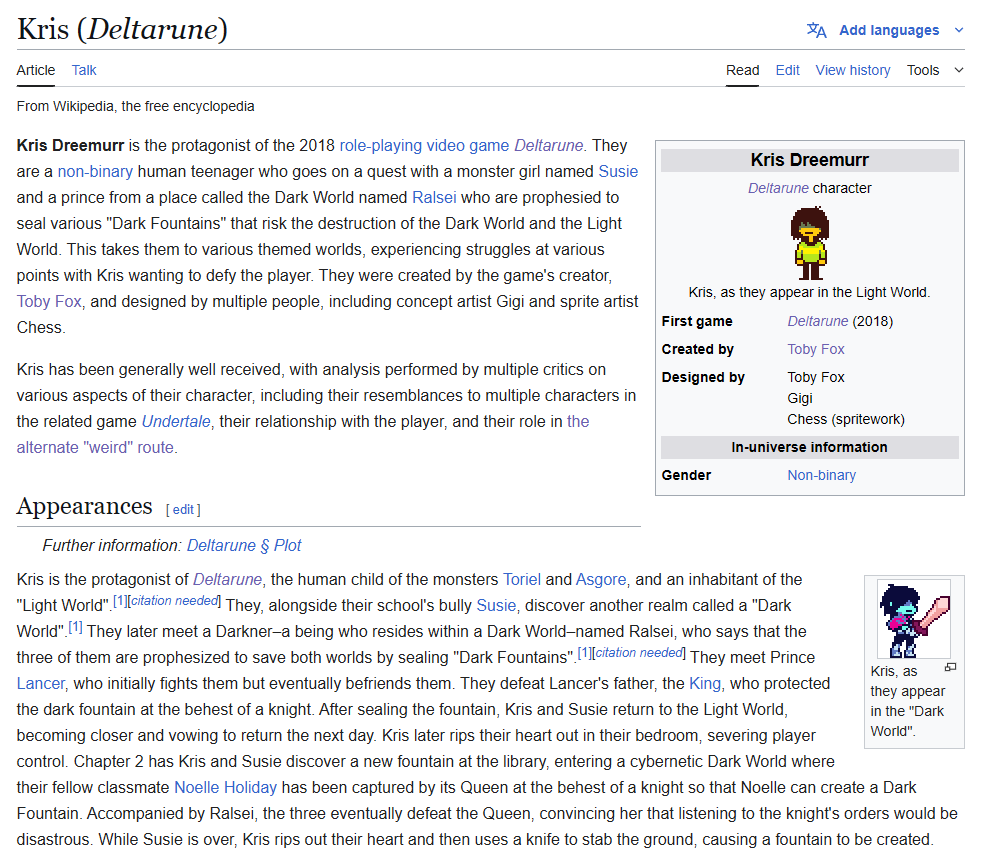Open the non-binary link in the intro
982x859 pixels.
[x=95, y=172]
